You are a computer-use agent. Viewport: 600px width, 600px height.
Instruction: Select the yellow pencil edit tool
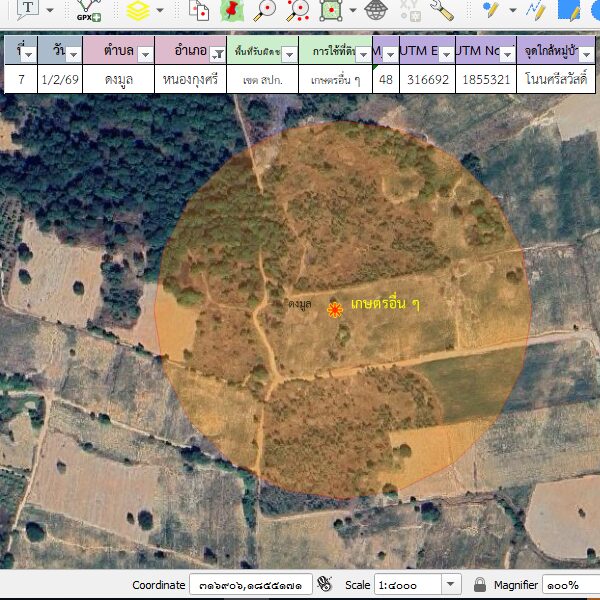click(490, 10)
